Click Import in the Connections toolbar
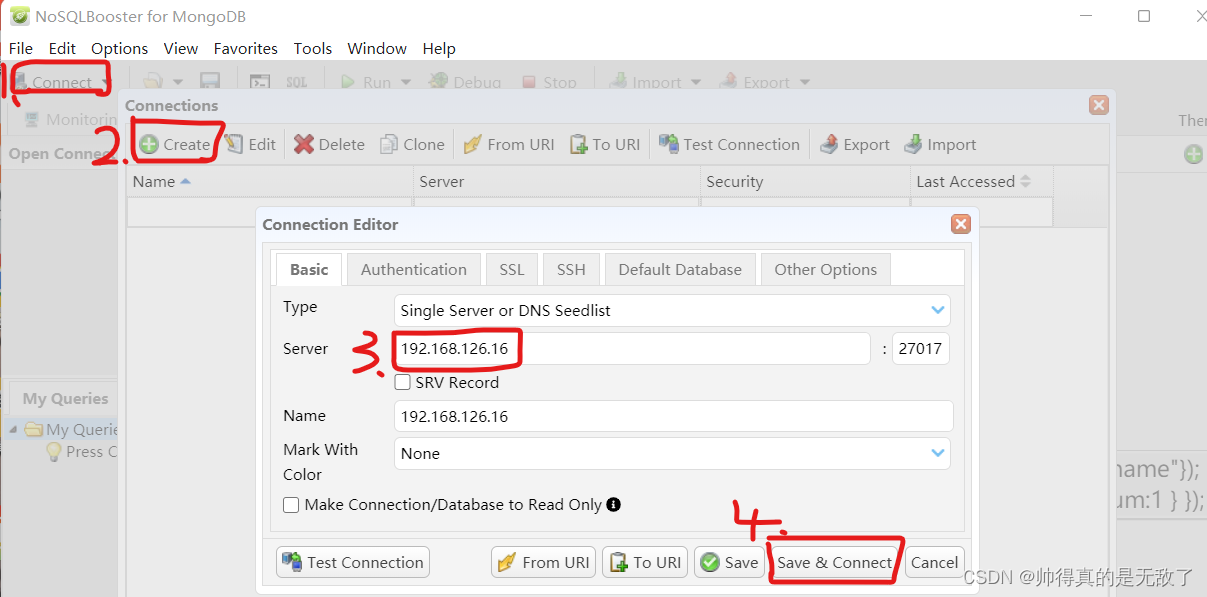This screenshot has width=1207, height=597. tap(940, 144)
